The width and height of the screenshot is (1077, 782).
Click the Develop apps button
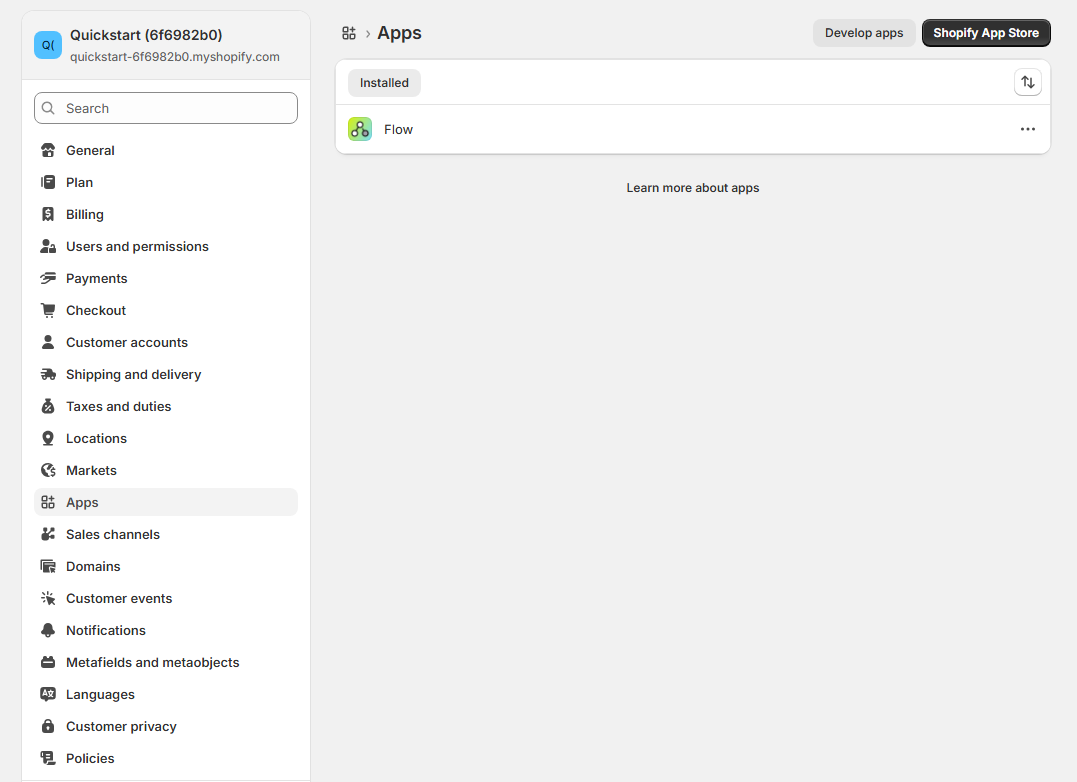click(863, 32)
